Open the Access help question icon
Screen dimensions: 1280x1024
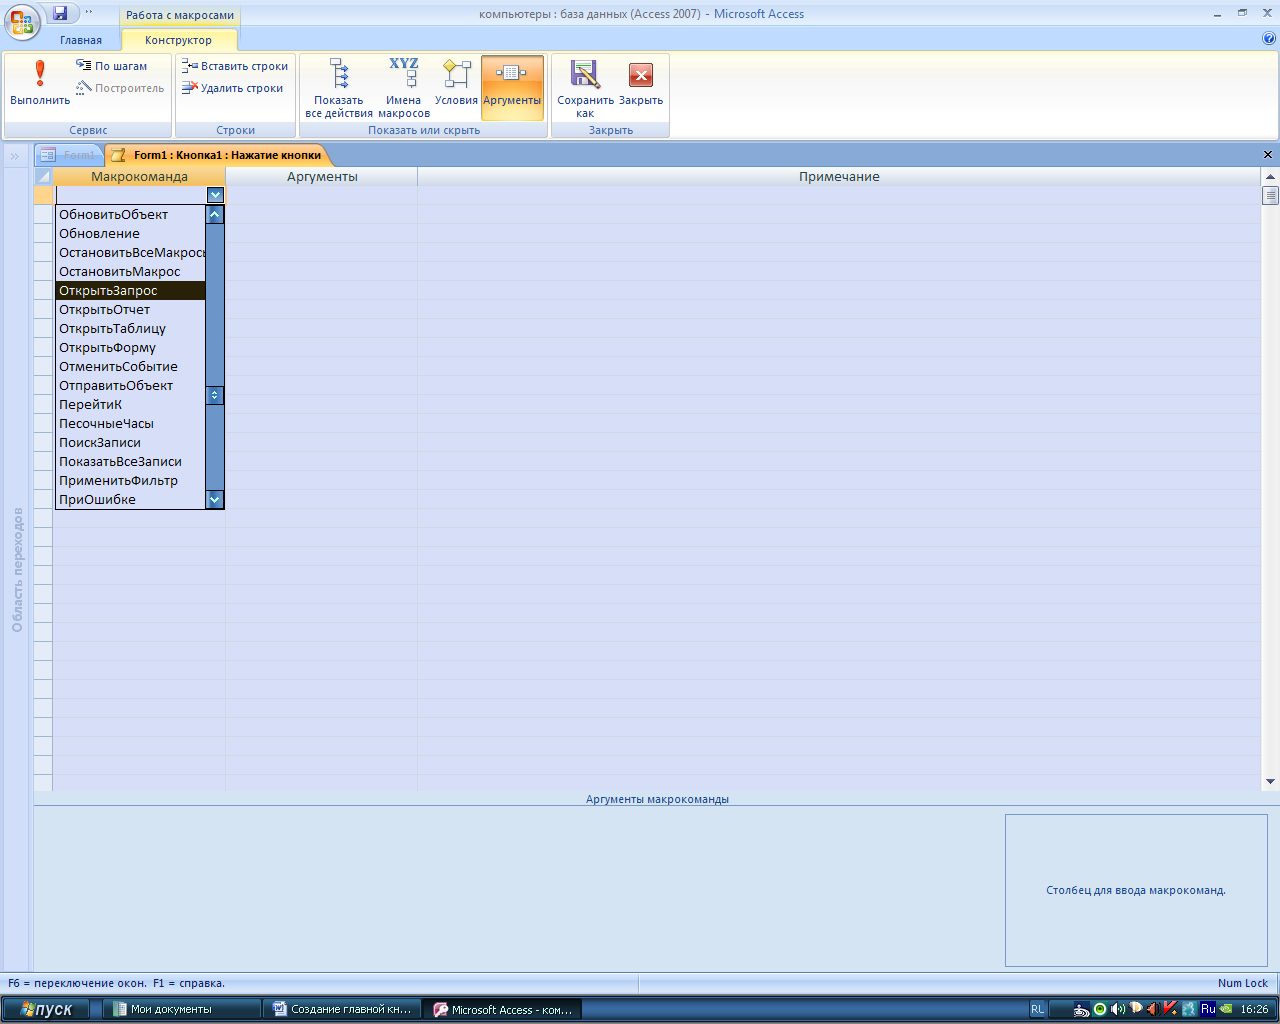pyautogui.click(x=1269, y=39)
